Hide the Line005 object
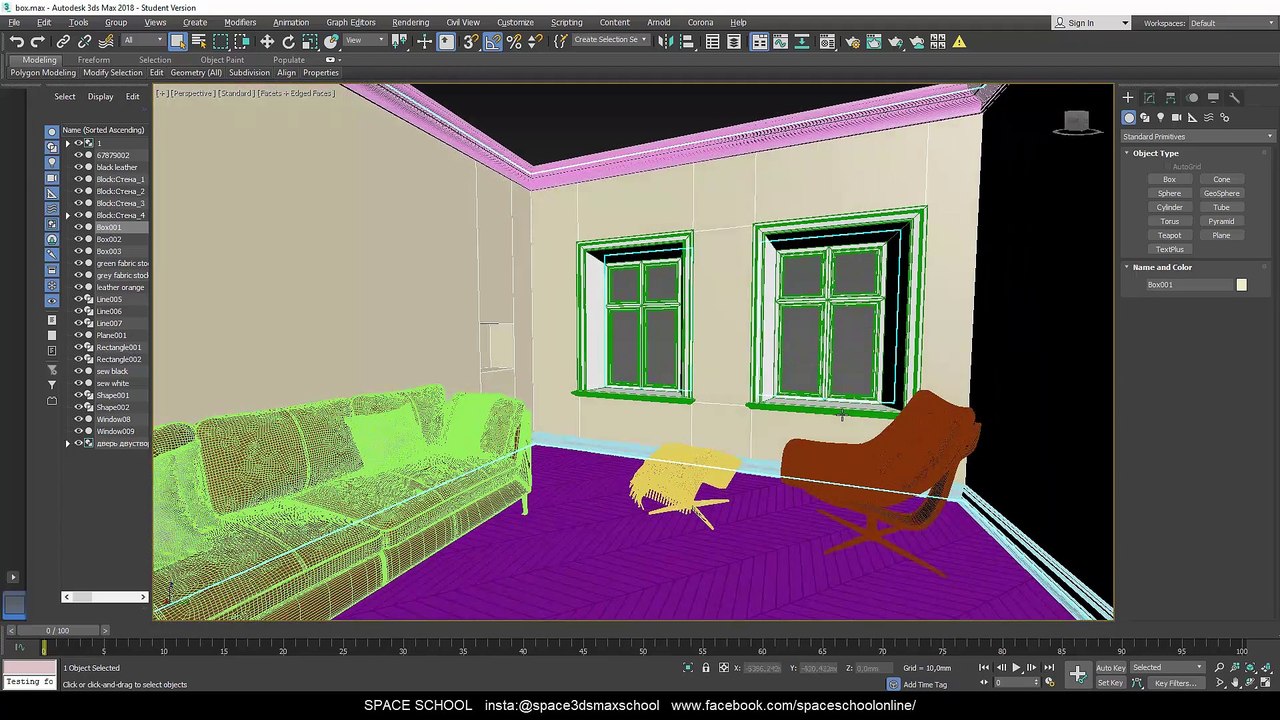The width and height of the screenshot is (1280, 720). [78, 299]
